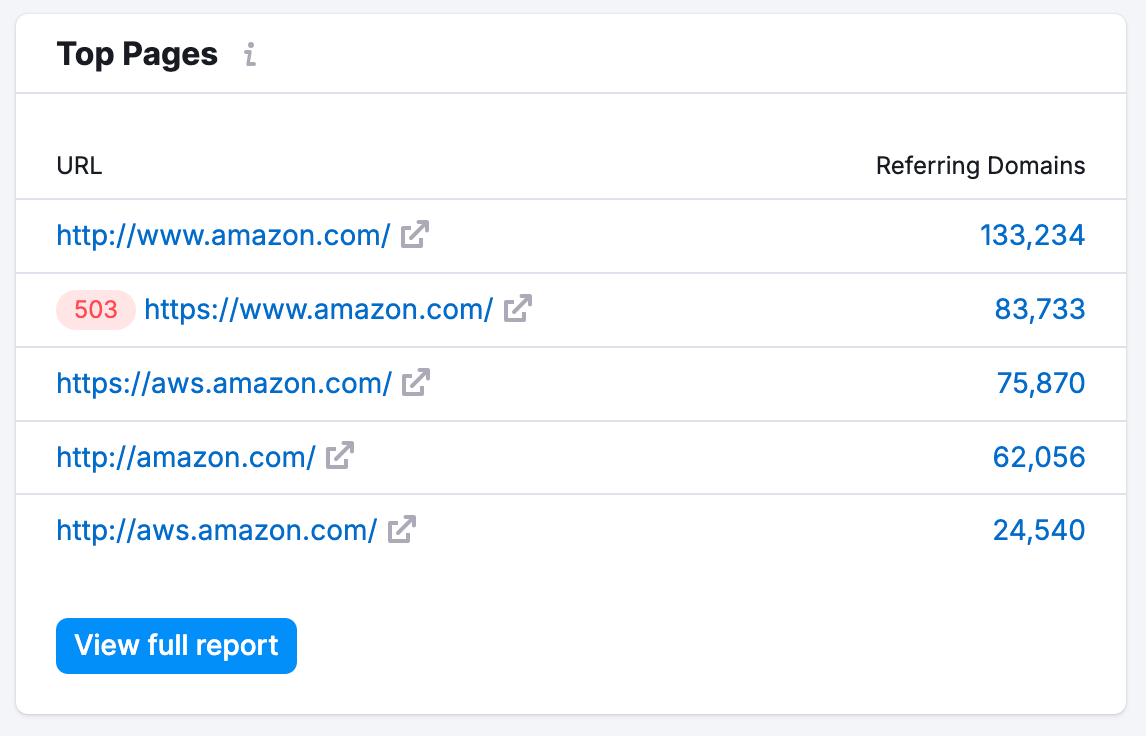Follow the https://aws.amazon.com/ link
Screen dimensions: 1146x736
(225, 383)
